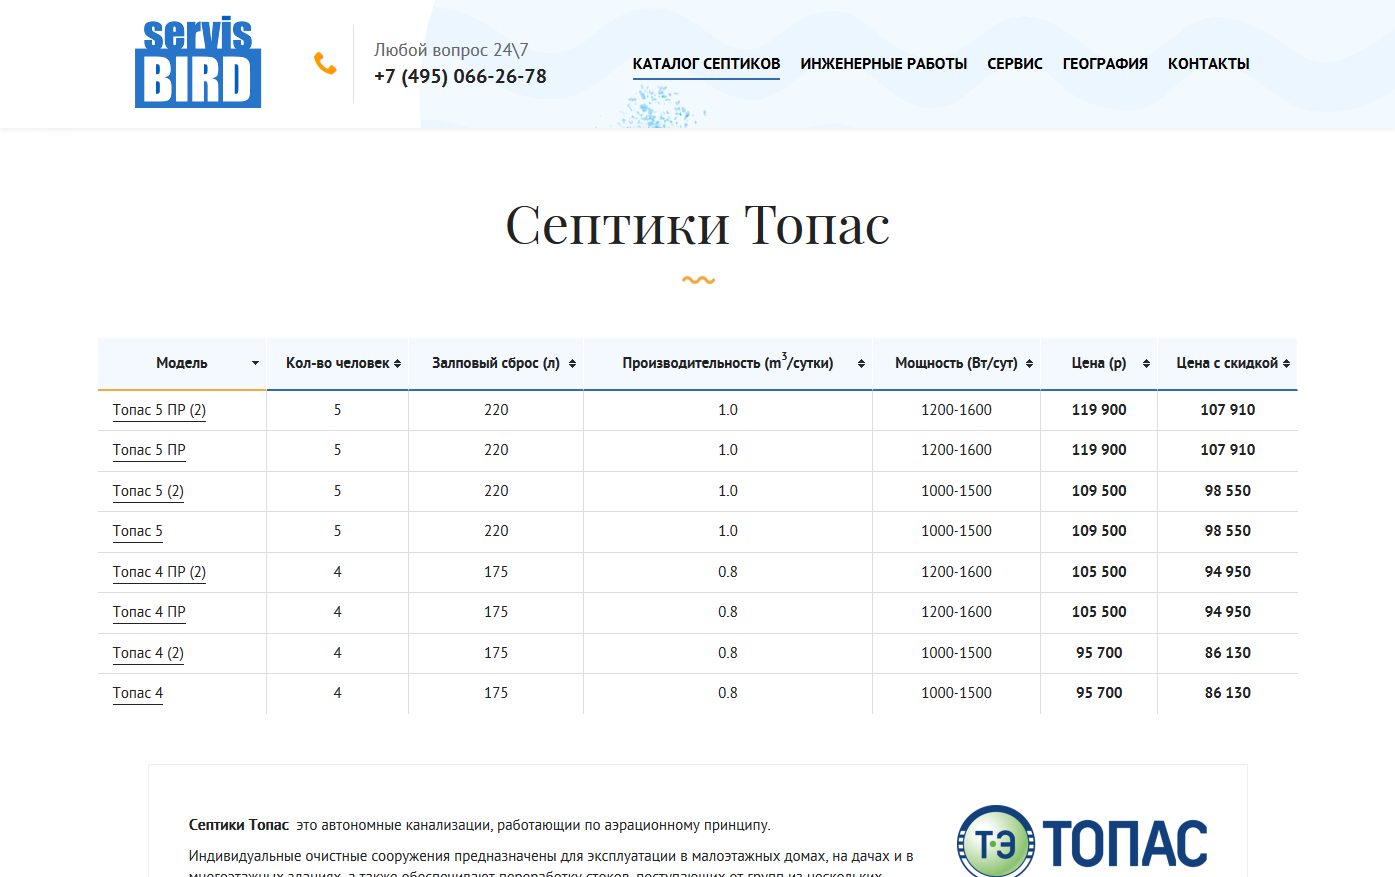Go to the Сервис page
The image size is (1395, 877).
(1015, 64)
